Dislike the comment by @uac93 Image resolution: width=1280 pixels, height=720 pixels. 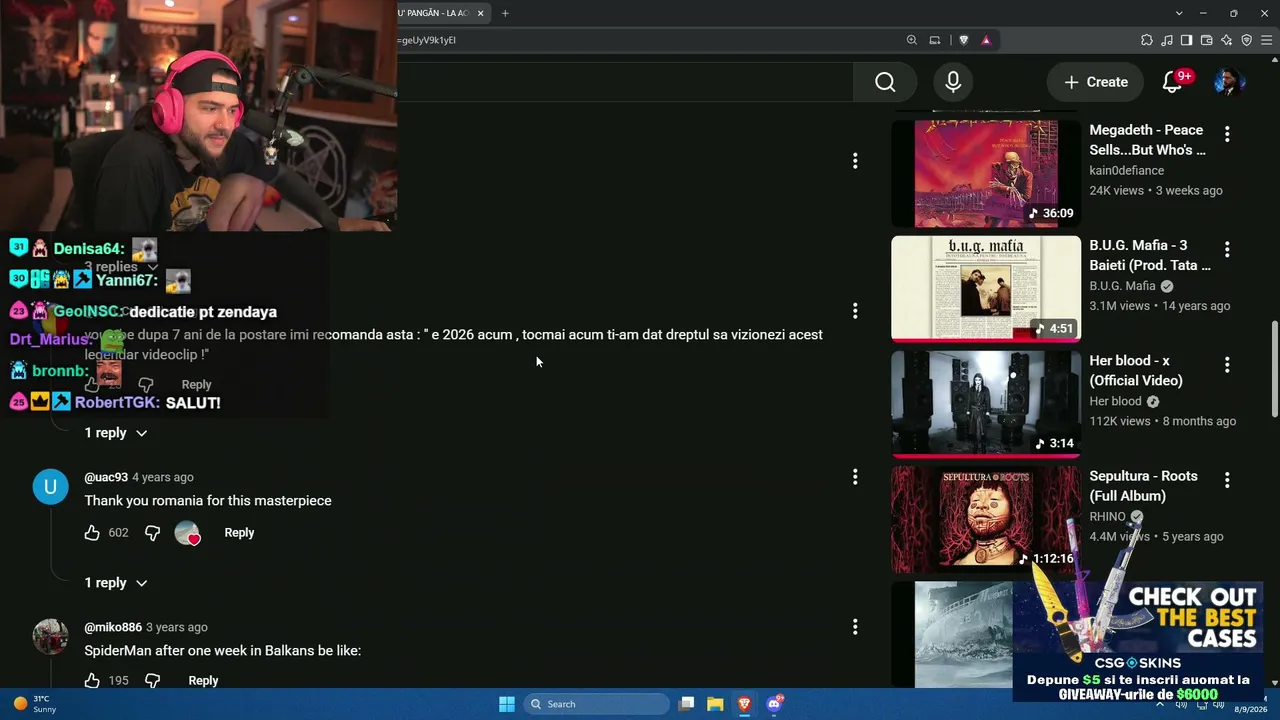(x=152, y=533)
